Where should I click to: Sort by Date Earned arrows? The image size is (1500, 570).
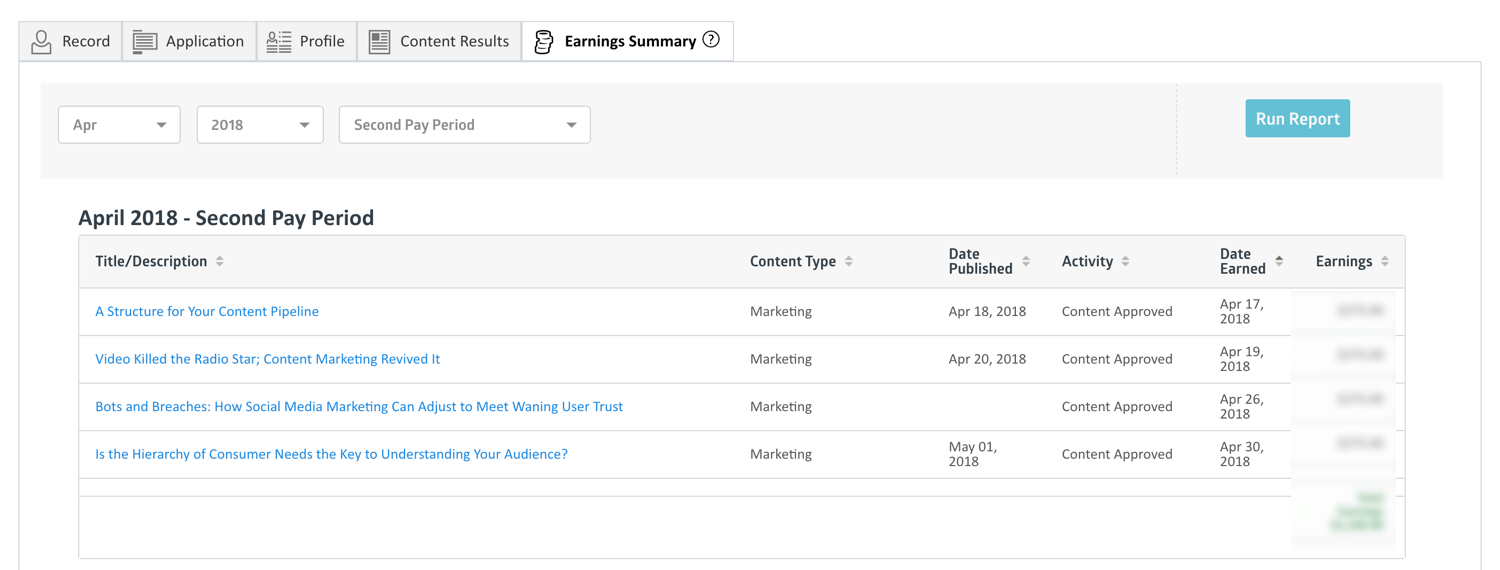(1279, 261)
